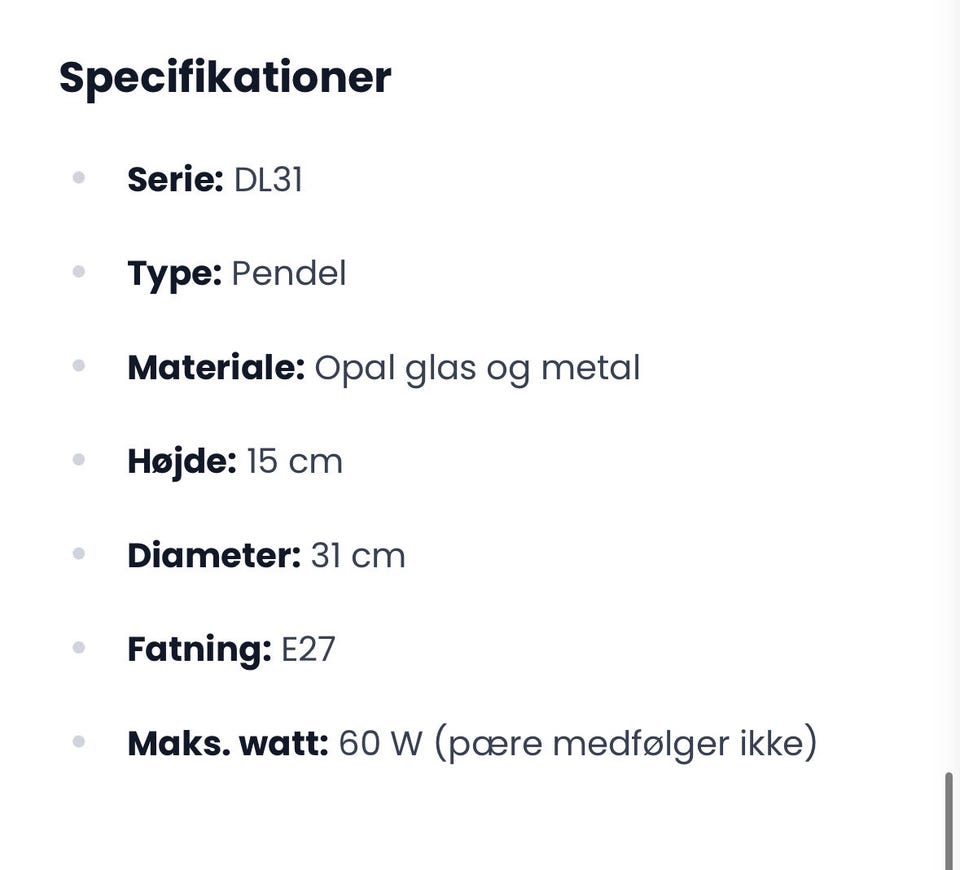
Task: Click the Specifikationer heading
Action: 225,78
